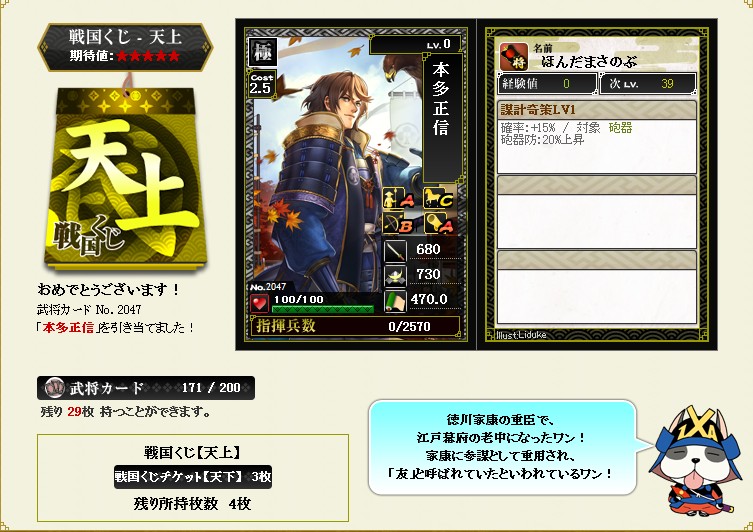Click the golden 天上 lottery ticket image

pos(126,176)
